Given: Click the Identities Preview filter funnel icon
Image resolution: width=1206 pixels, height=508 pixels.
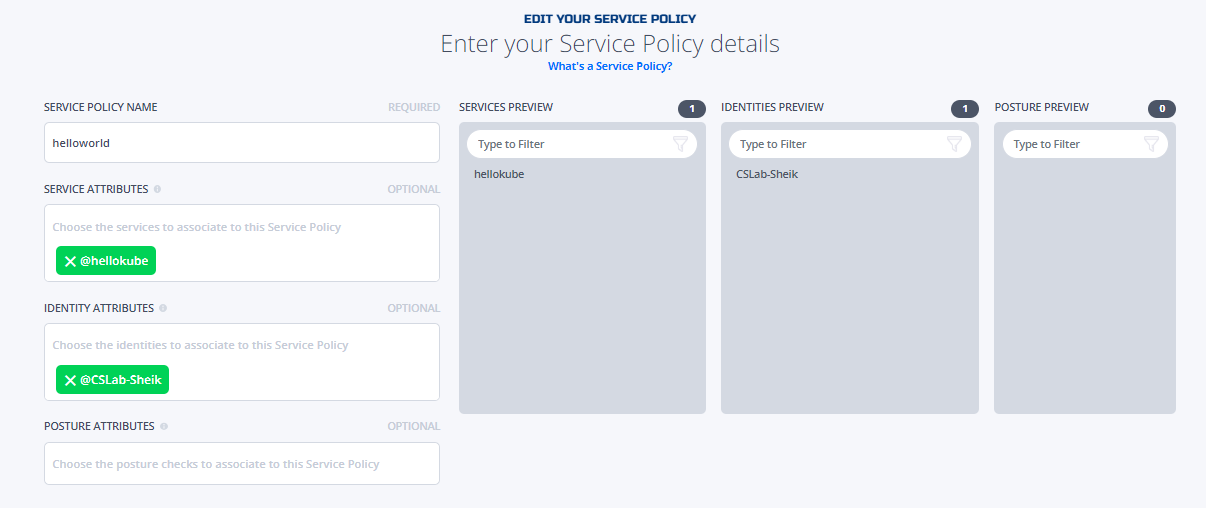Looking at the screenshot, I should [x=955, y=144].
